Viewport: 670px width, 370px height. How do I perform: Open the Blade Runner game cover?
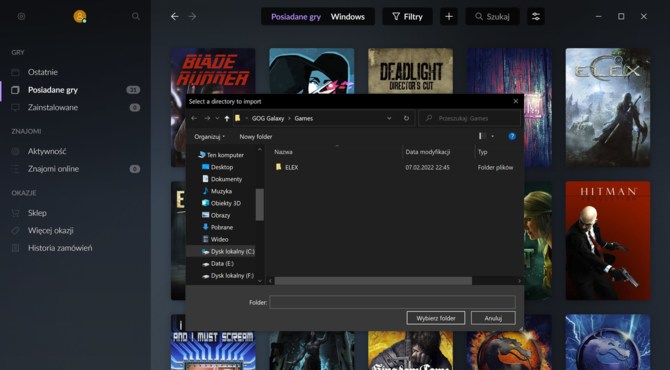[213, 70]
